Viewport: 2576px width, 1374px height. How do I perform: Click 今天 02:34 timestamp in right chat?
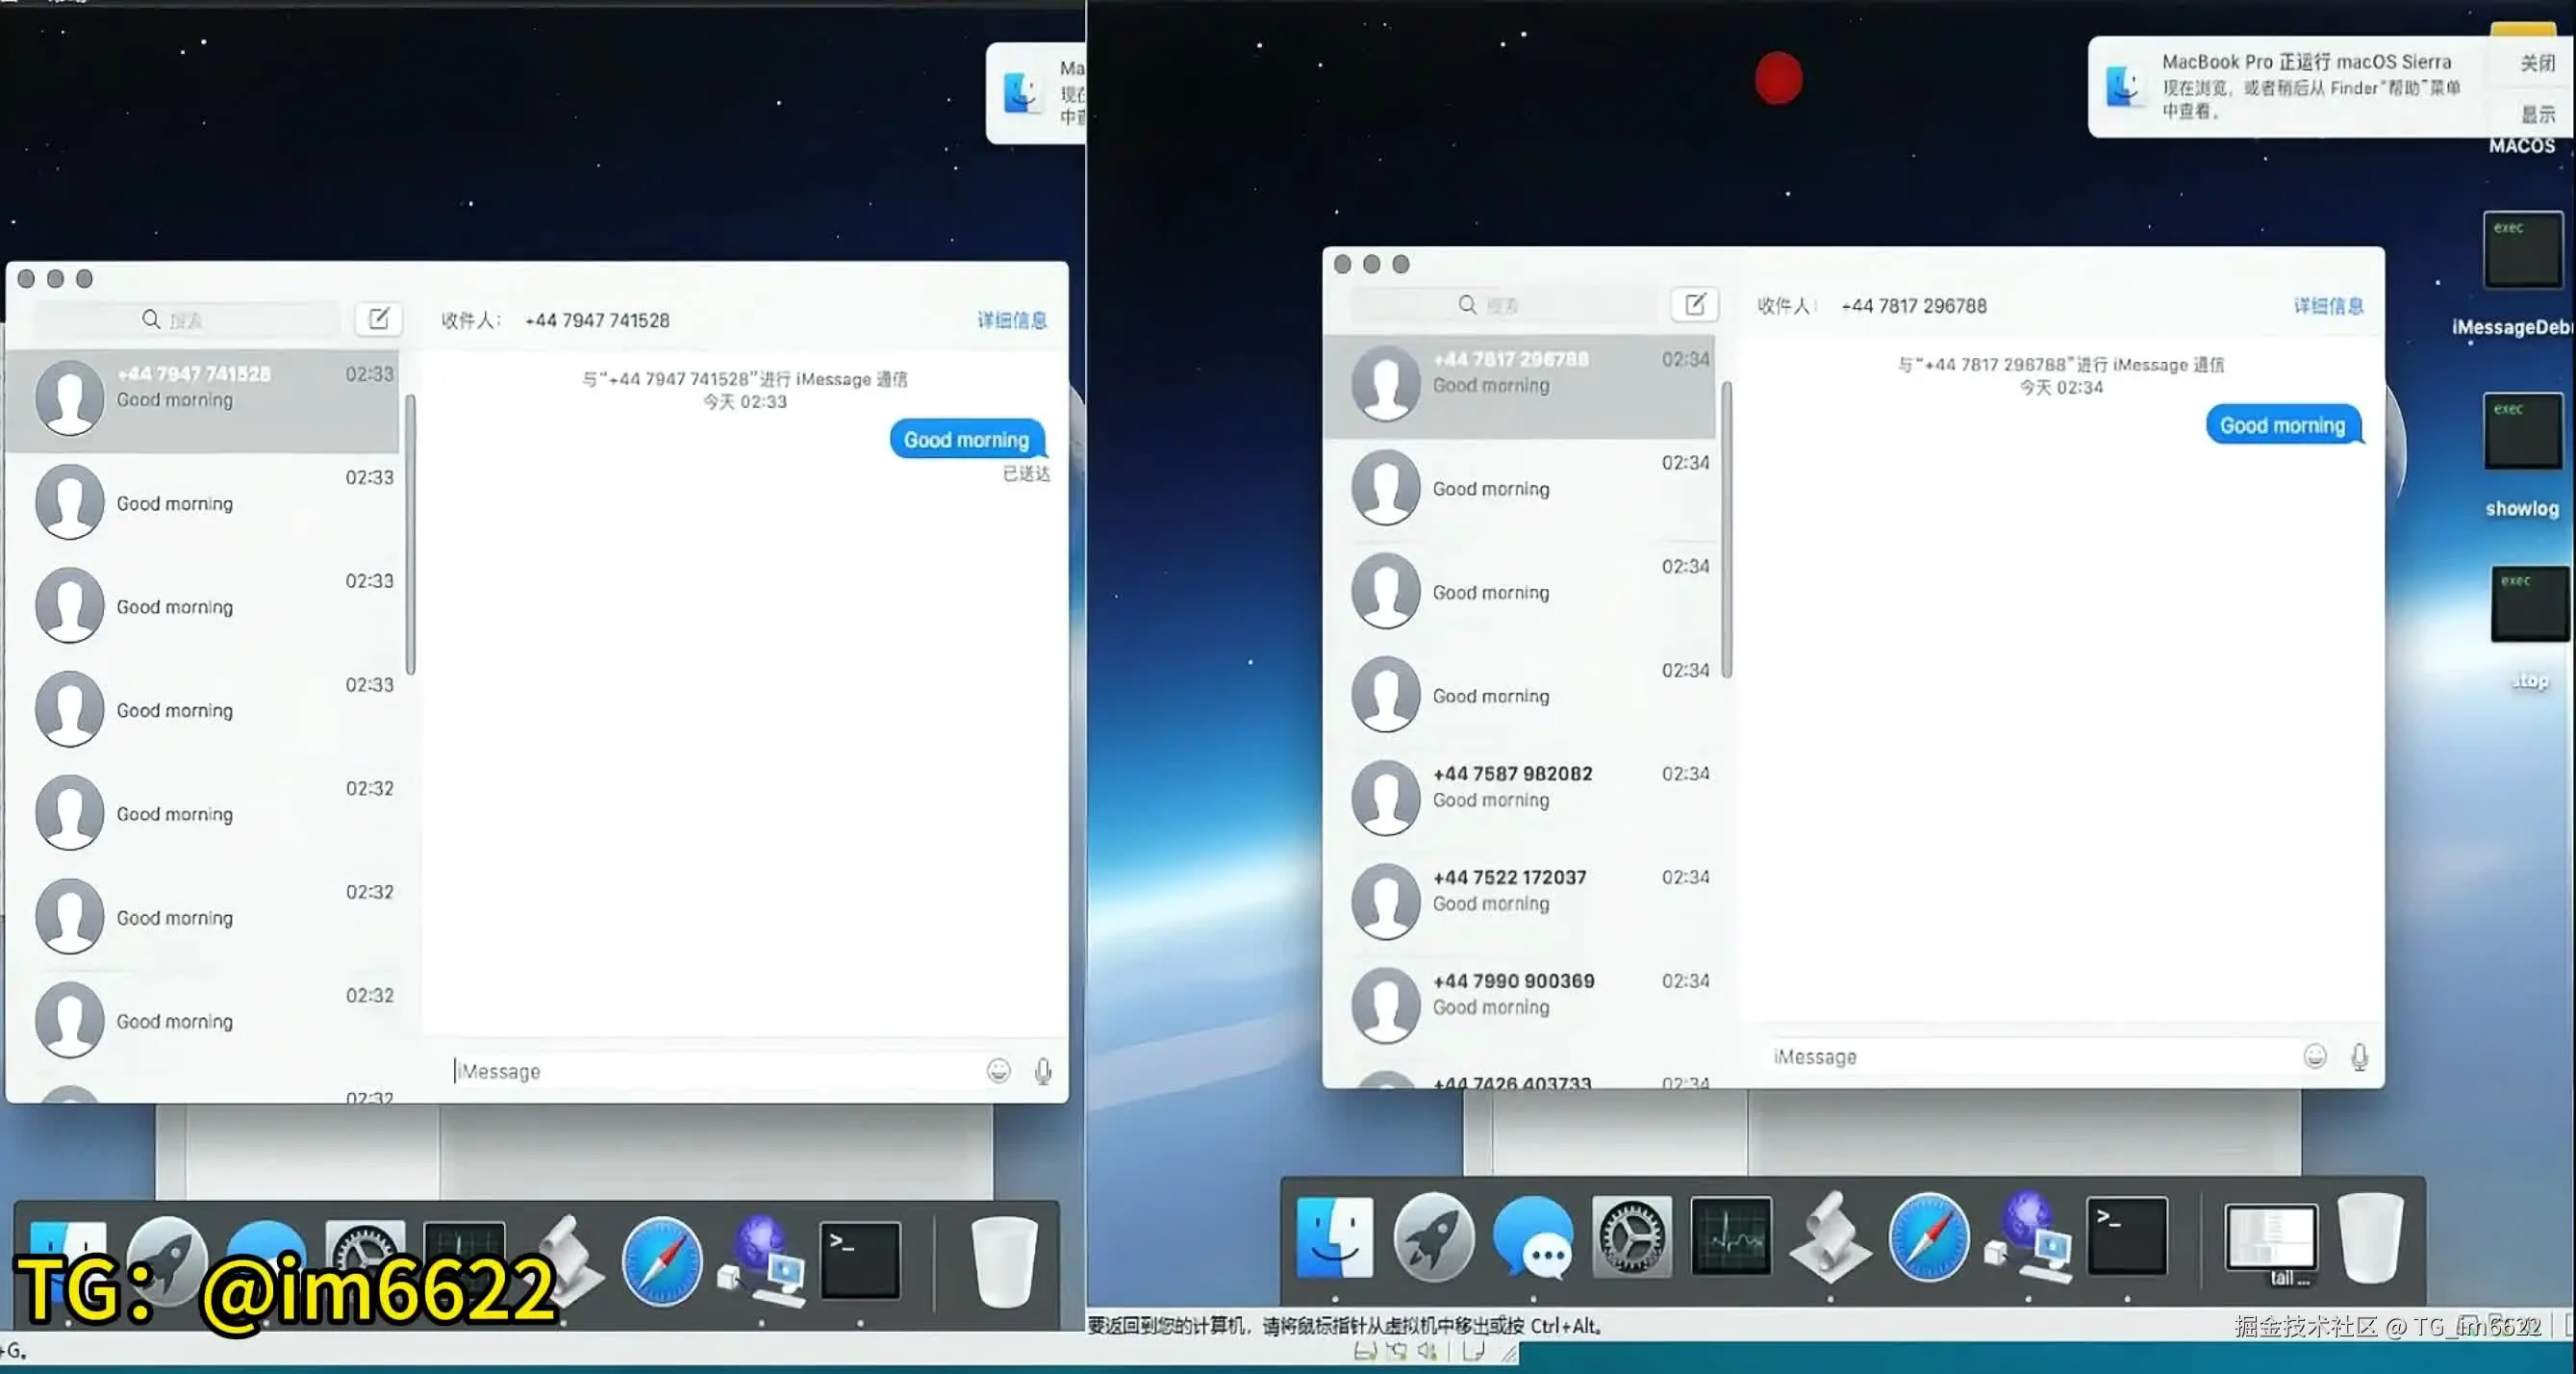[x=2061, y=387]
